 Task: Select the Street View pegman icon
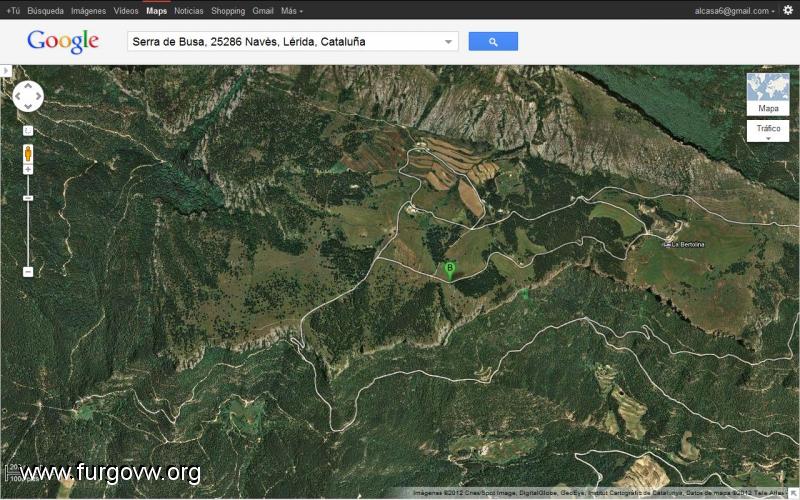pyautogui.click(x=28, y=153)
